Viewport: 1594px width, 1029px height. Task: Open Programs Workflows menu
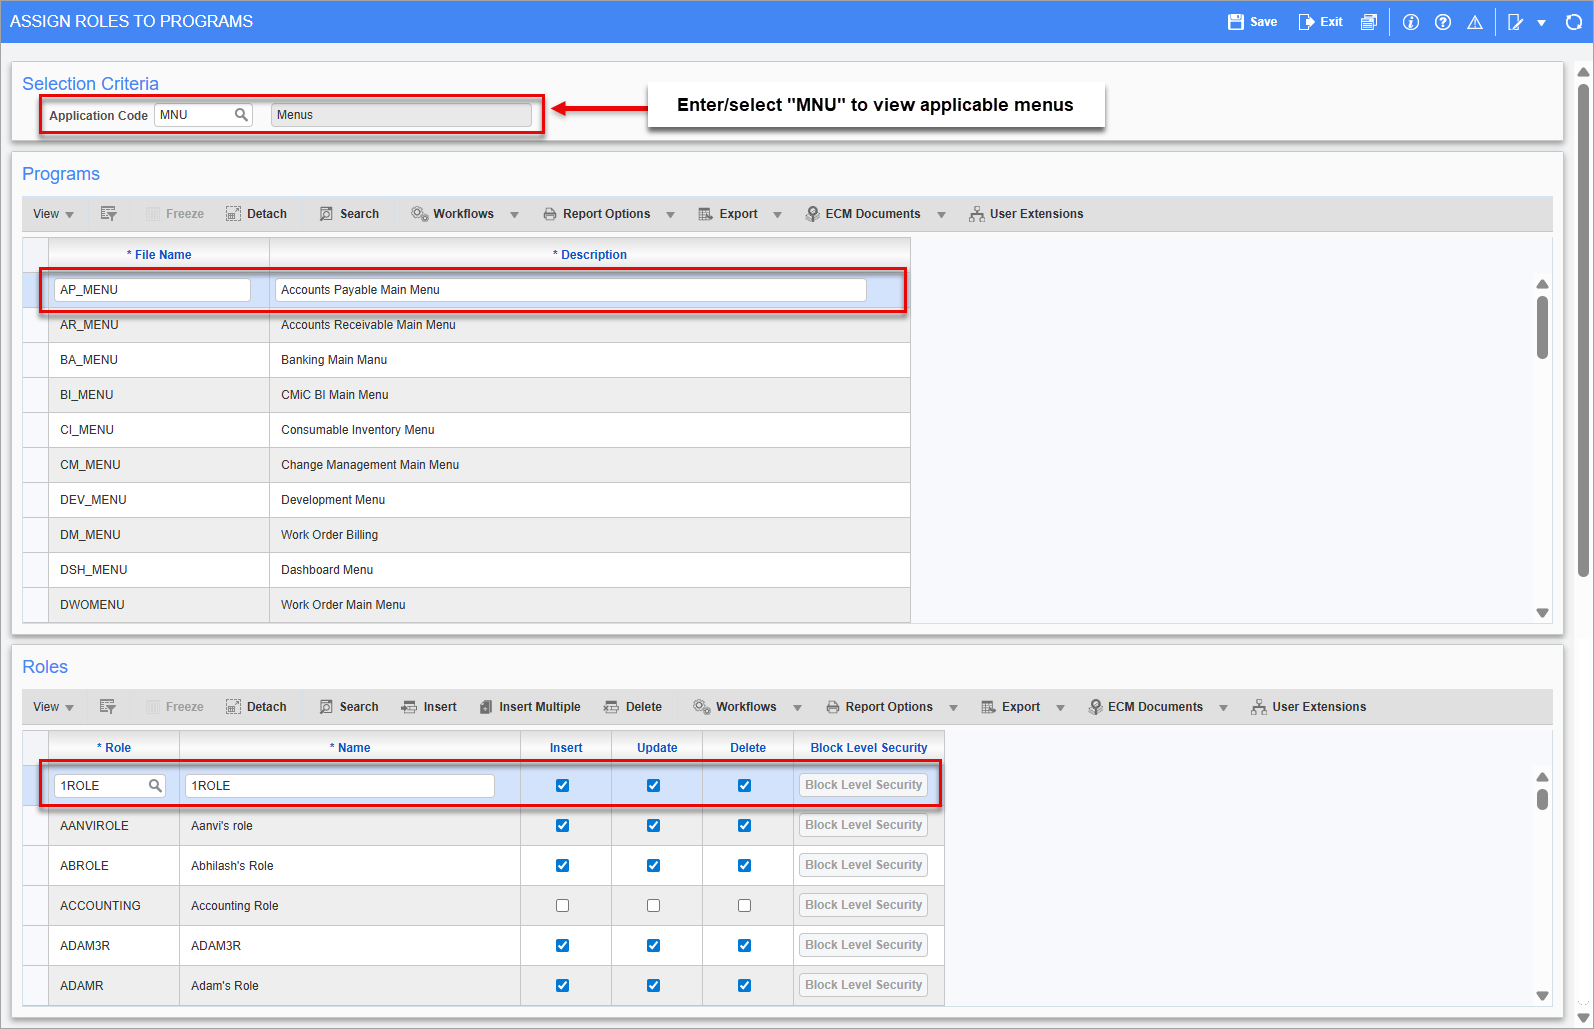tap(453, 214)
